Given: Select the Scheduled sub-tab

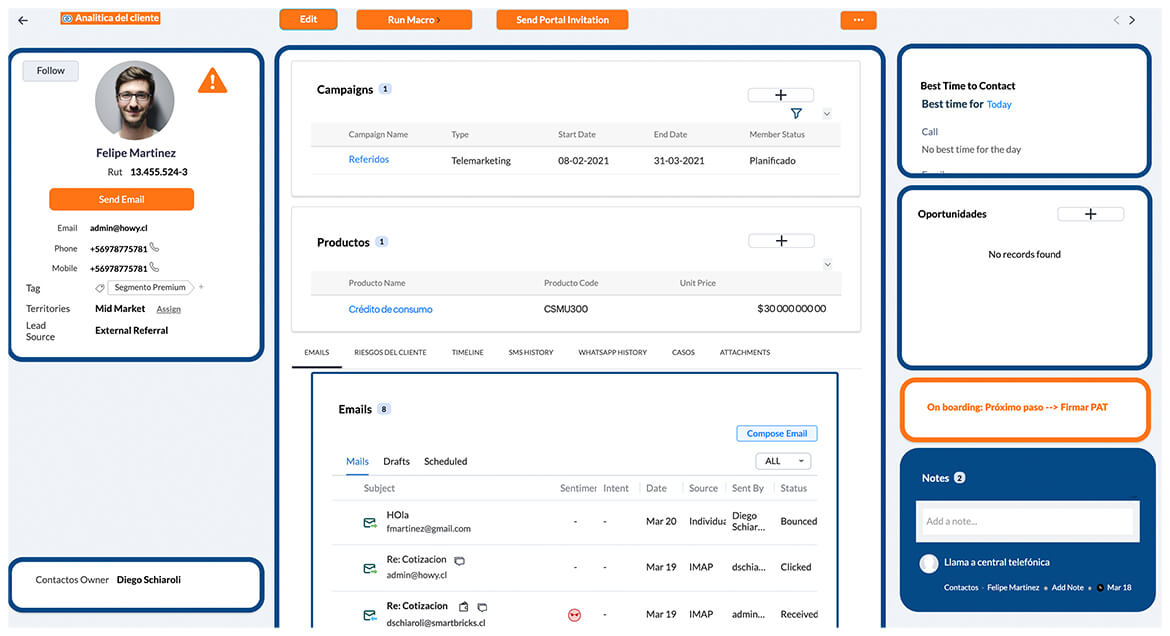Looking at the screenshot, I should (445, 461).
